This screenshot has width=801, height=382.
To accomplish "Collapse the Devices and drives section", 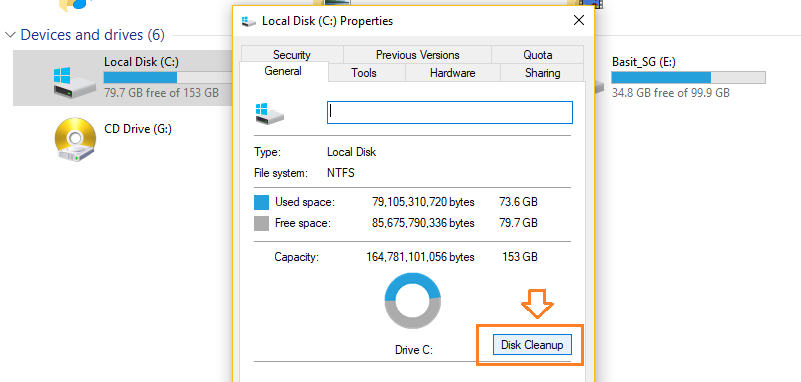I will click(x=10, y=35).
